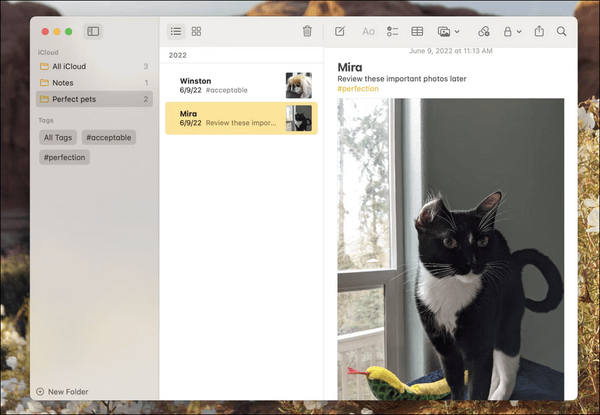Switch to list view

[x=176, y=31]
